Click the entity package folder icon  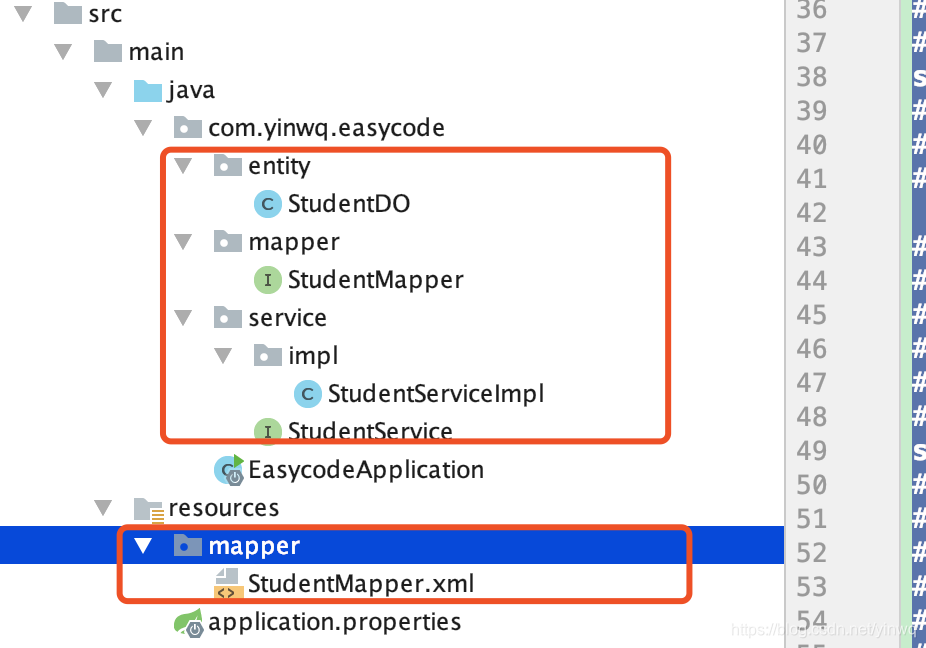[228, 165]
